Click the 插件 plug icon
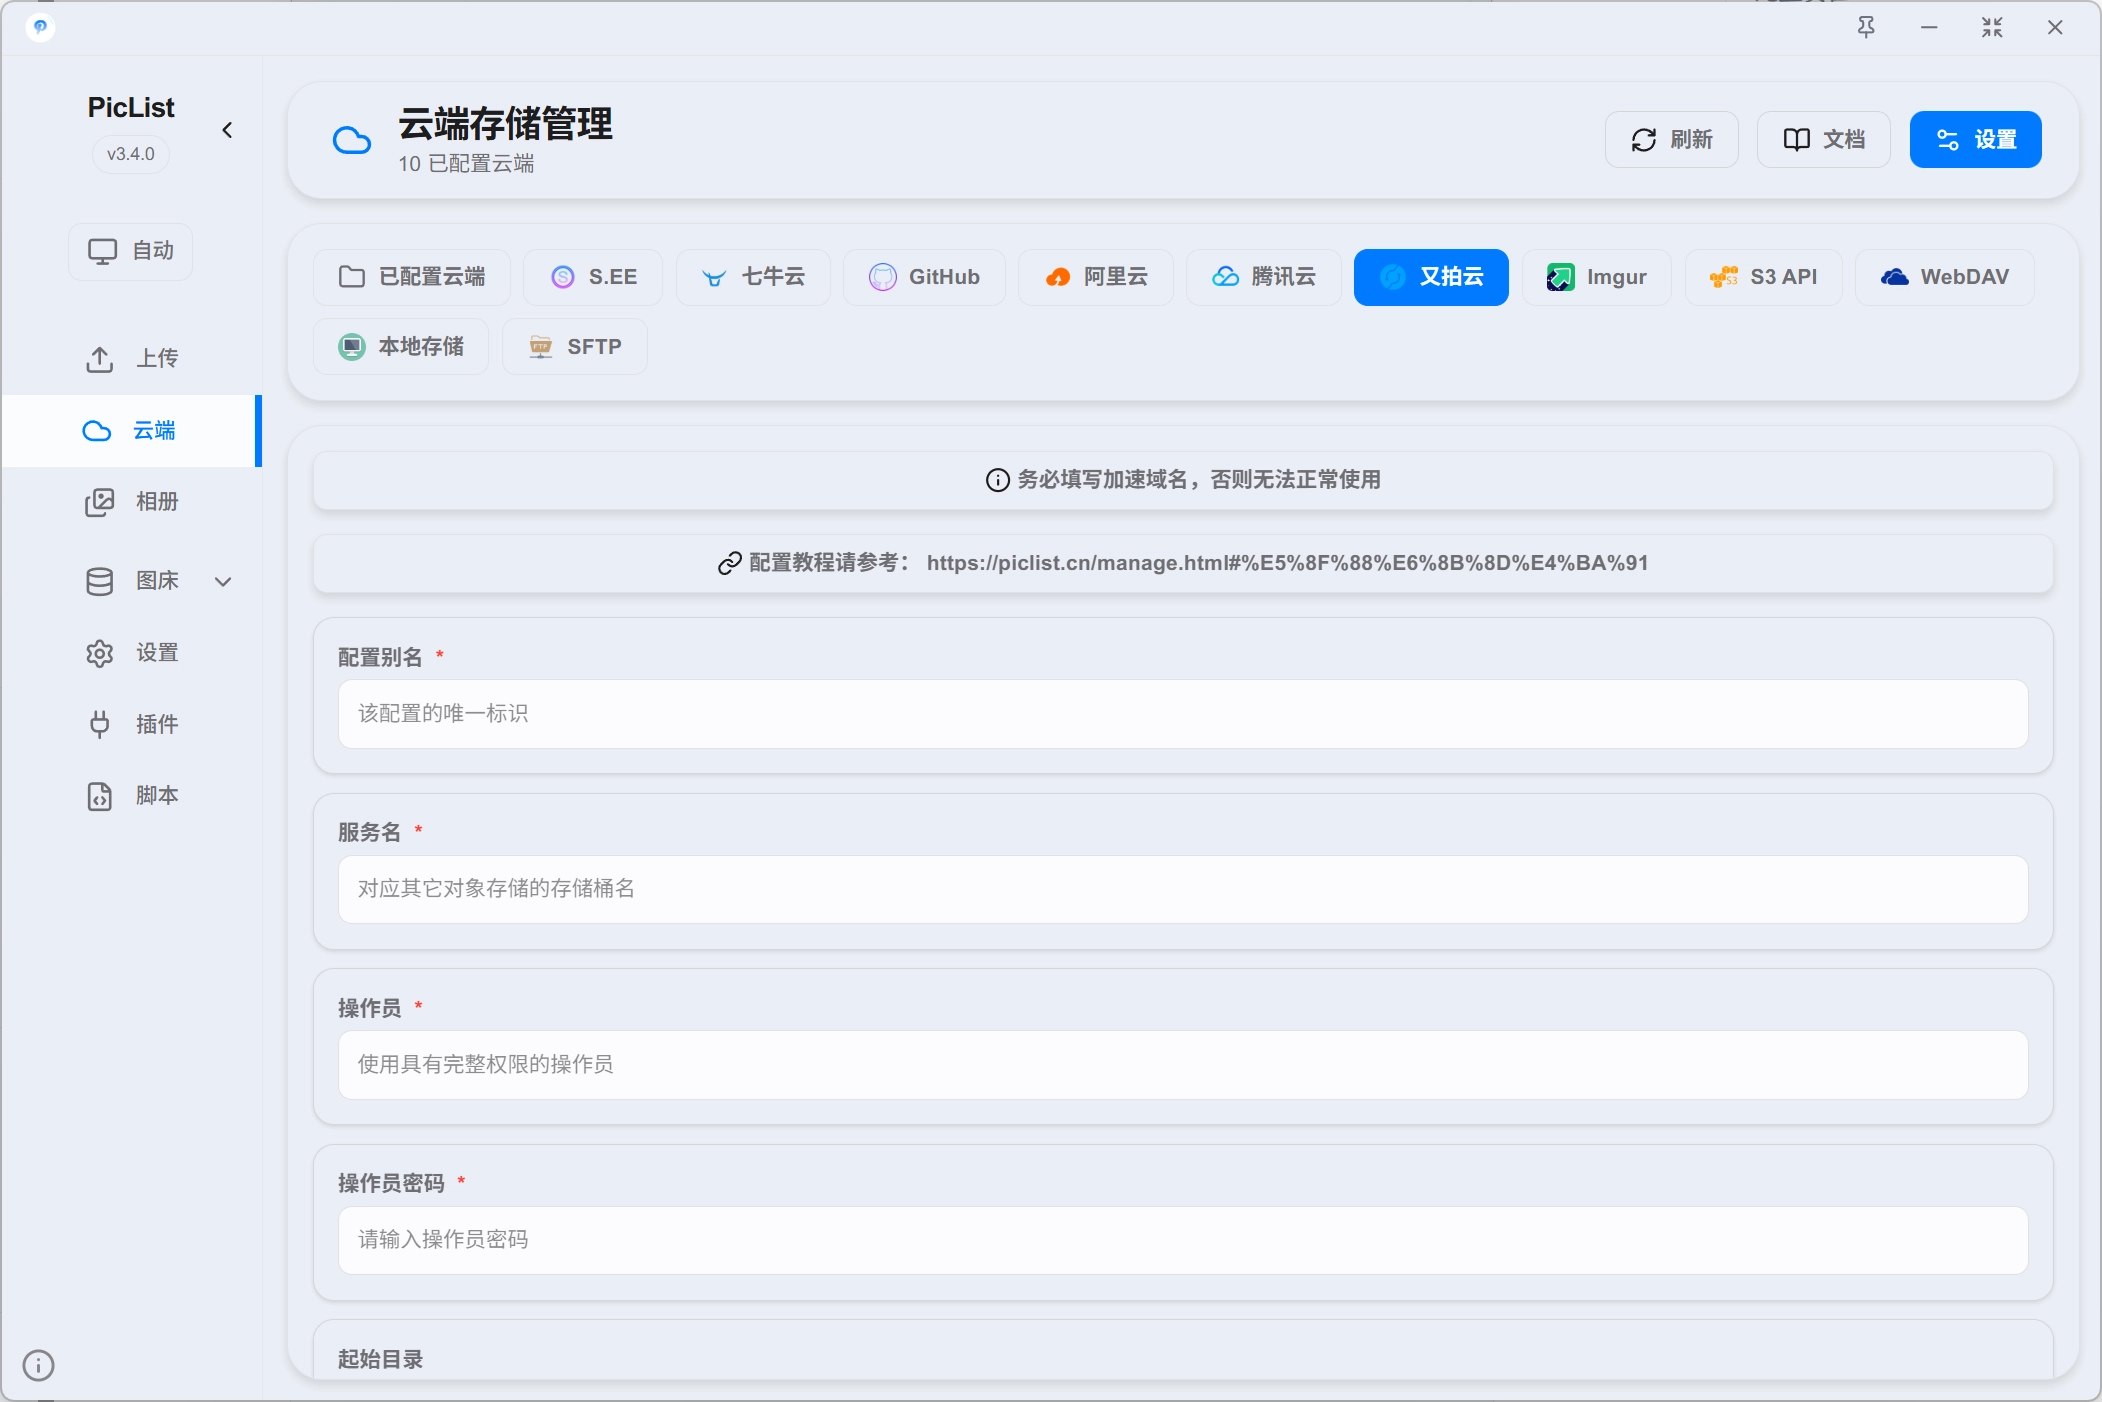Screen dimensions: 2102x1402 100,724
